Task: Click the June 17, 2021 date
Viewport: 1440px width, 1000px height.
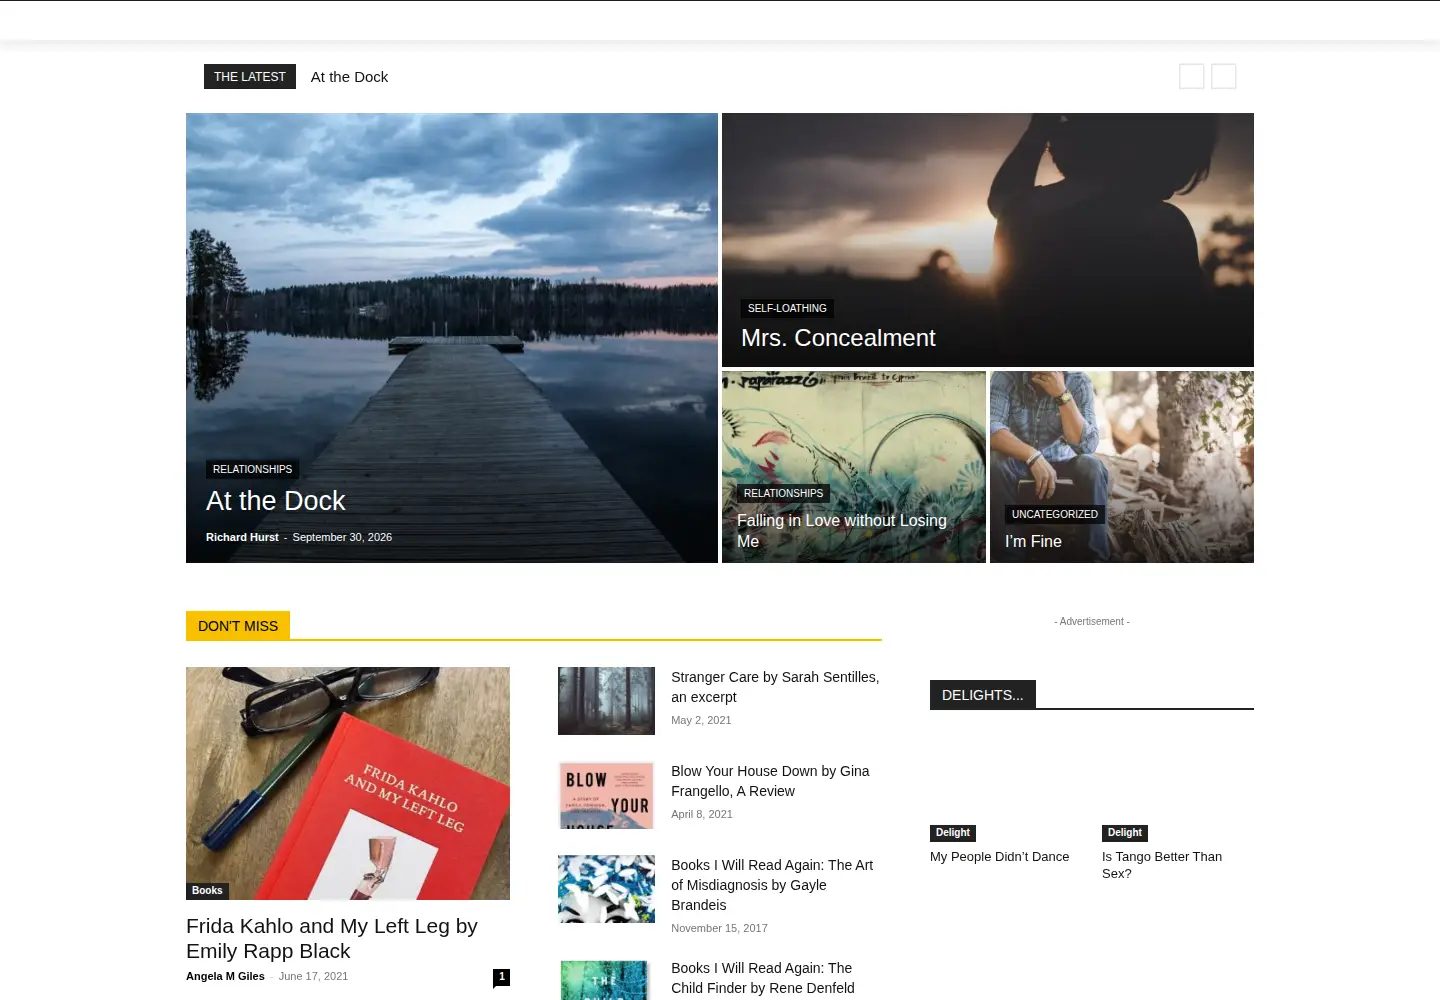Action: tap(313, 976)
